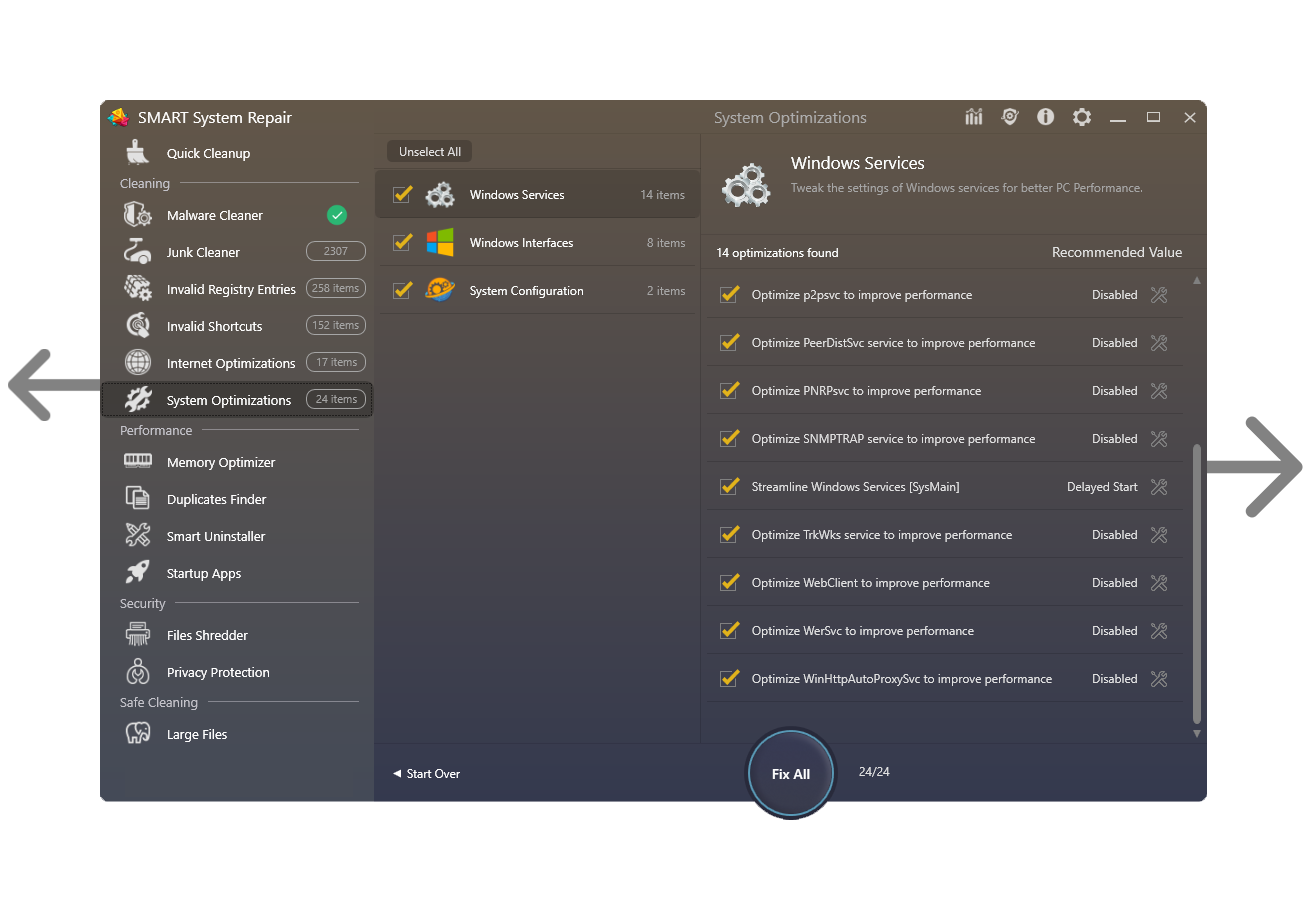The height and width of the screenshot is (920, 1307).
Task: Click the Startup Apps rocket icon
Action: 138,572
